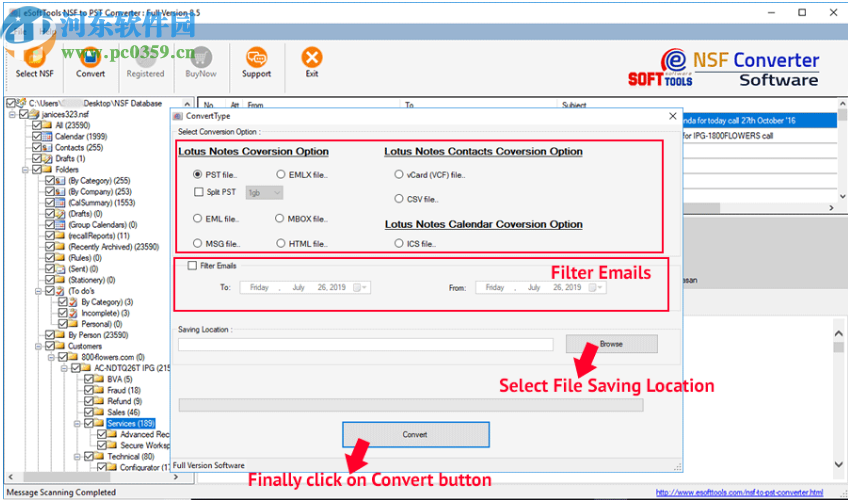
Task: Collapse the Services (189) tree node
Action: click(77, 424)
